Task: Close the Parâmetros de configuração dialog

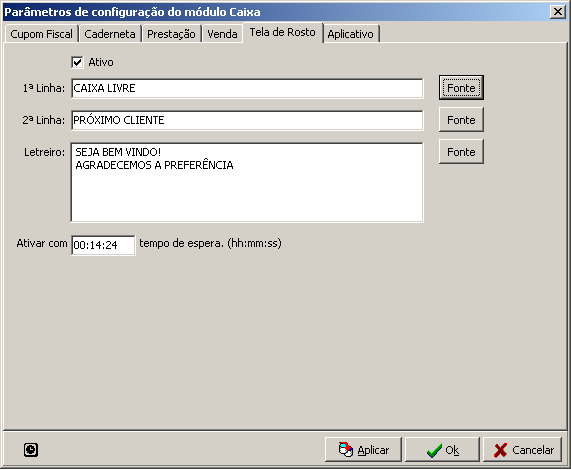Action: (558, 12)
